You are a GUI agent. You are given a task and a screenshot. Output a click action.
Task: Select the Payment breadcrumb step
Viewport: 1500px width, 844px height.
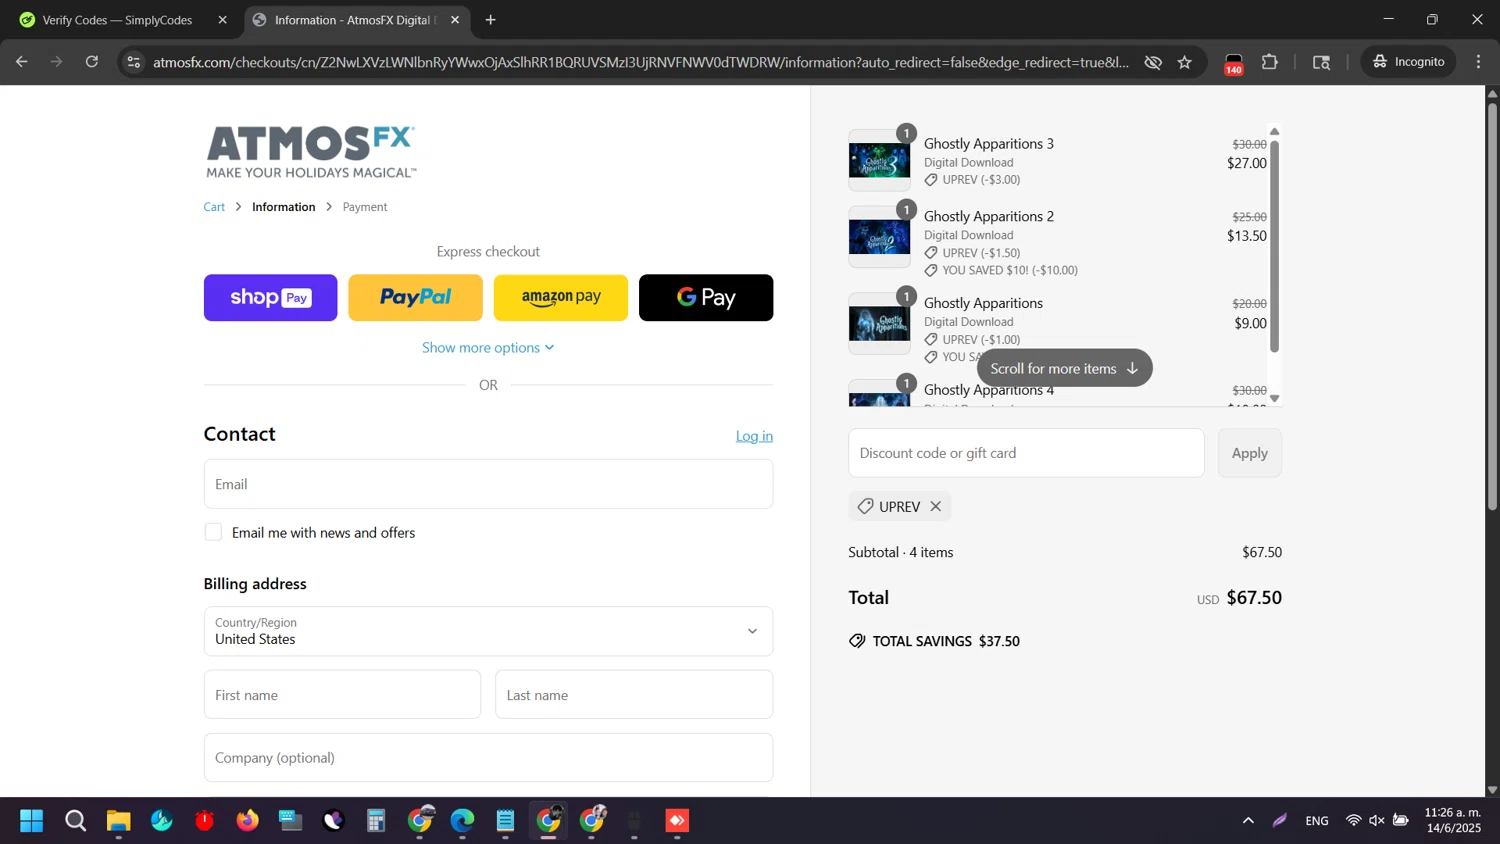(x=365, y=207)
